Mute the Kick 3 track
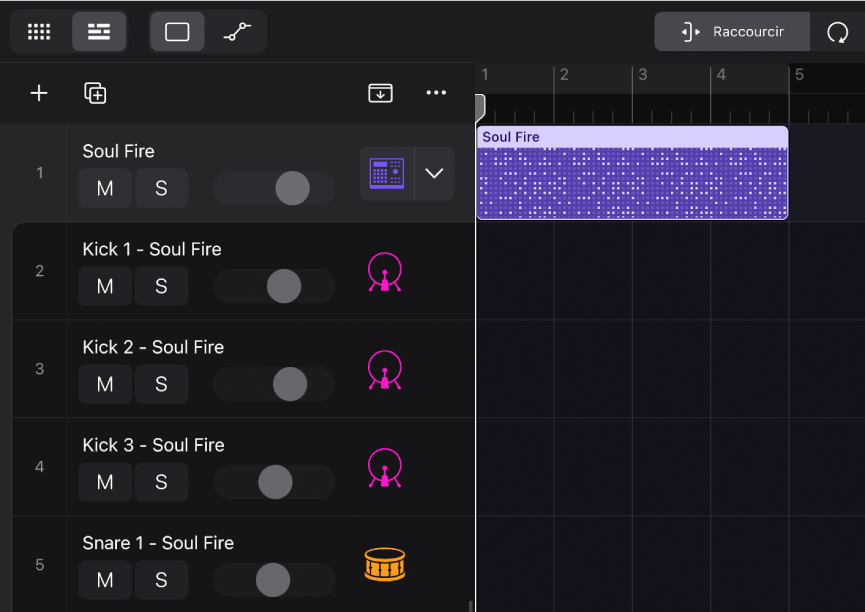This screenshot has width=865, height=612. coord(105,482)
